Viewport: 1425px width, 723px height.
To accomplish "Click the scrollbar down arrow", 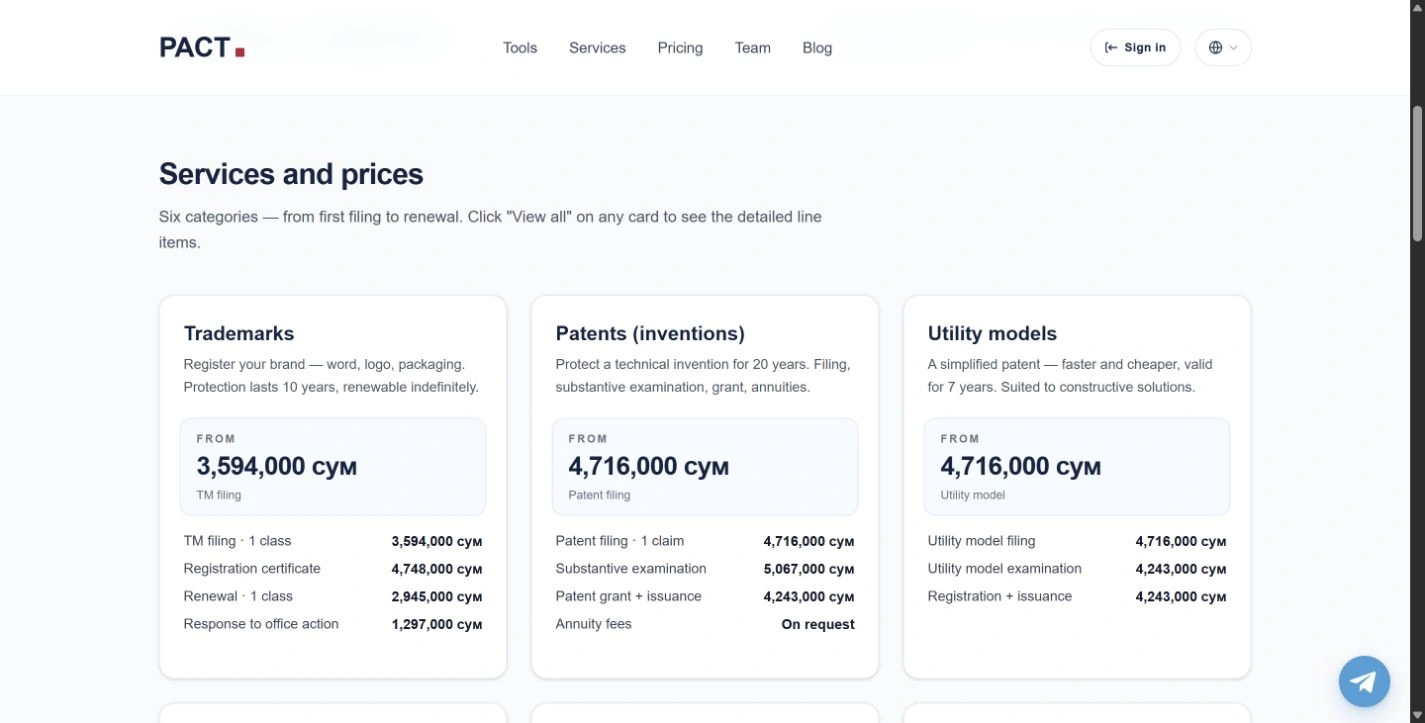I will pyautogui.click(x=1417, y=714).
